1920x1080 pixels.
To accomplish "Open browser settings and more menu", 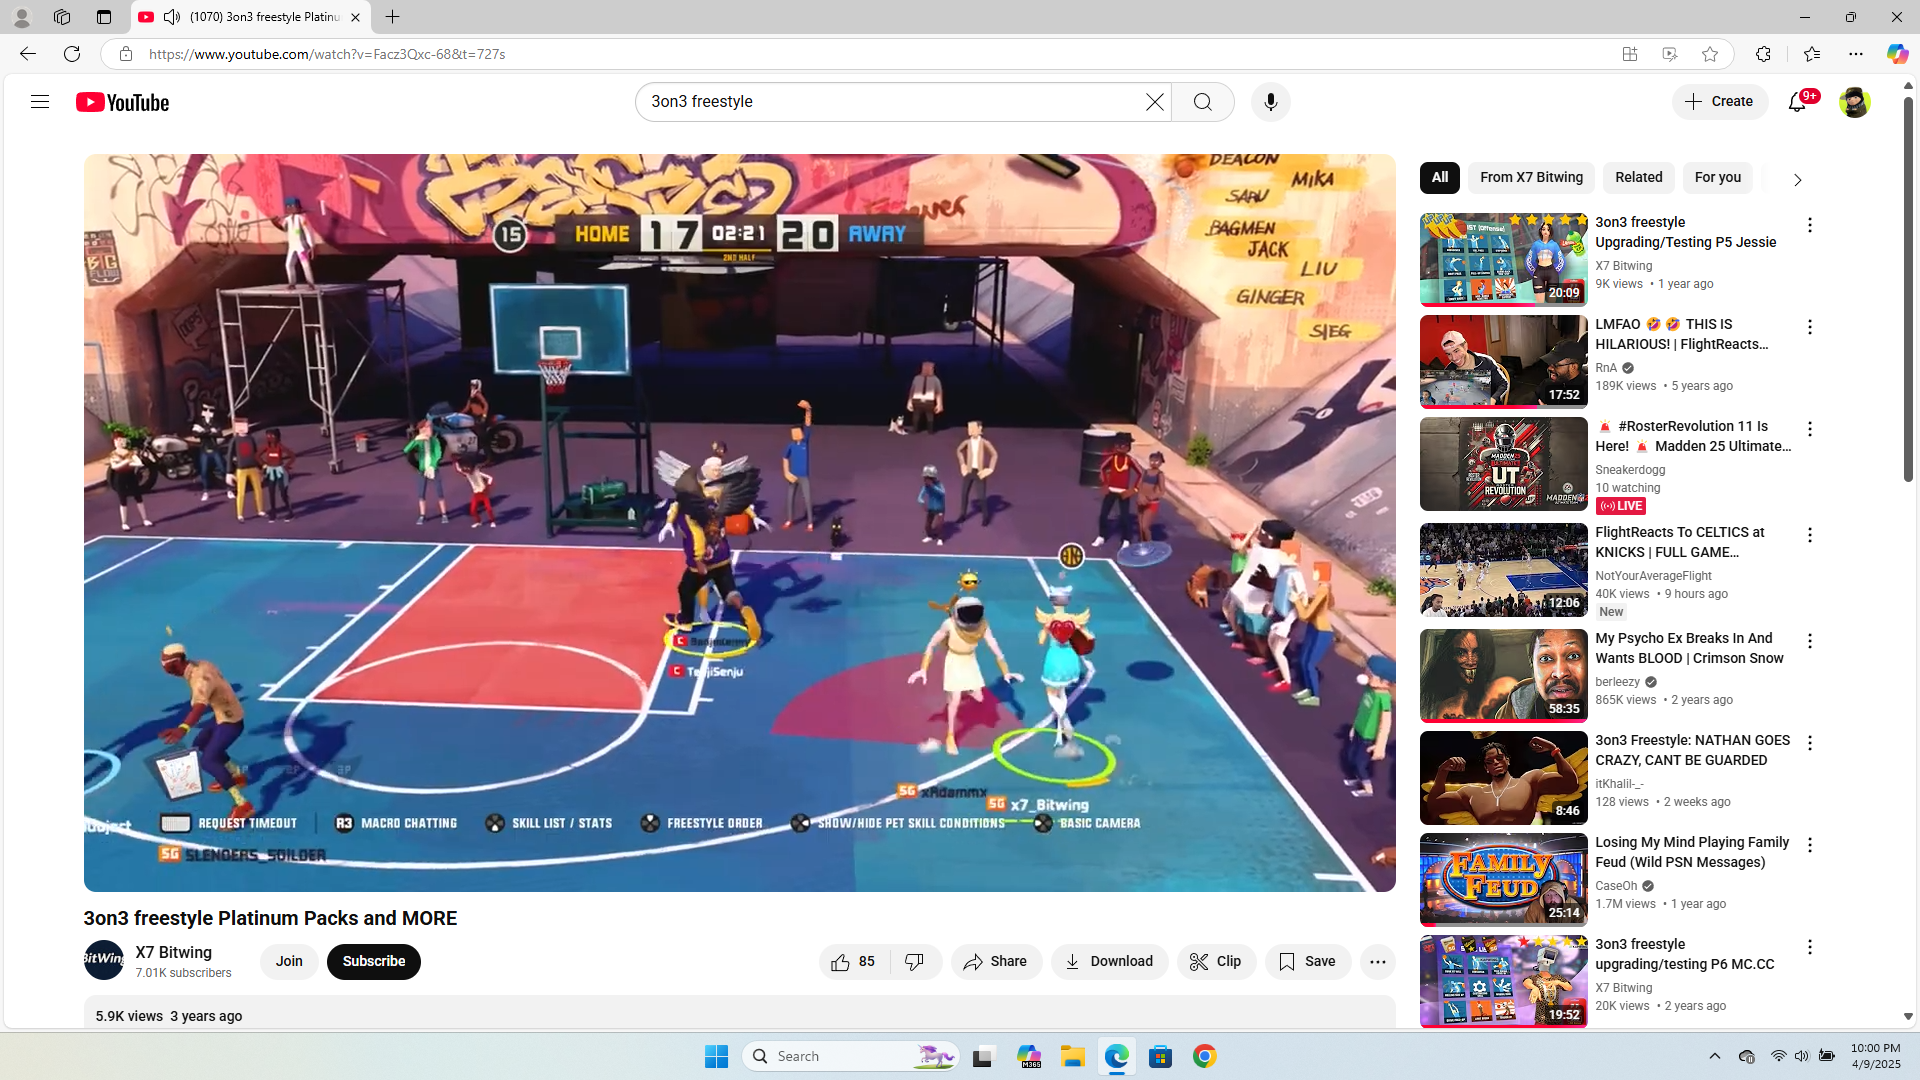I will point(1856,54).
